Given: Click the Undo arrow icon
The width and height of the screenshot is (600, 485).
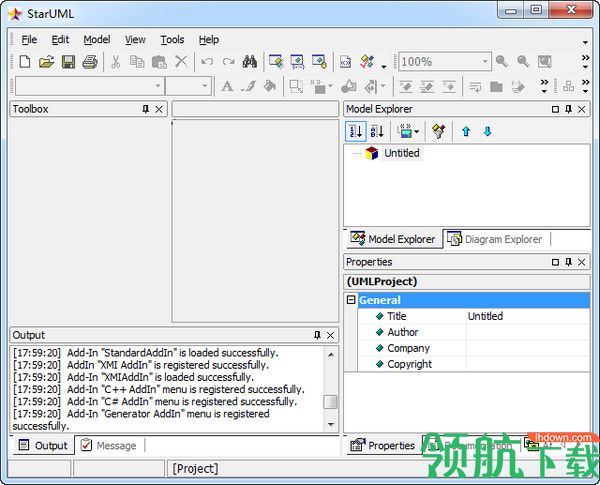Looking at the screenshot, I should (207, 62).
